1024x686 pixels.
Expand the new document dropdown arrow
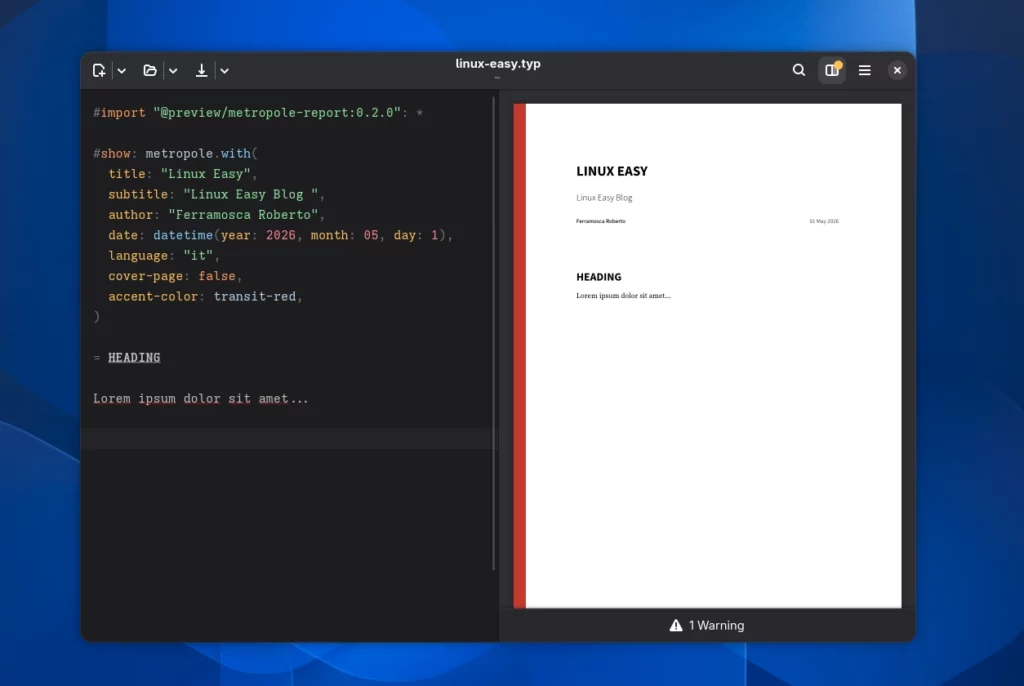tap(121, 71)
